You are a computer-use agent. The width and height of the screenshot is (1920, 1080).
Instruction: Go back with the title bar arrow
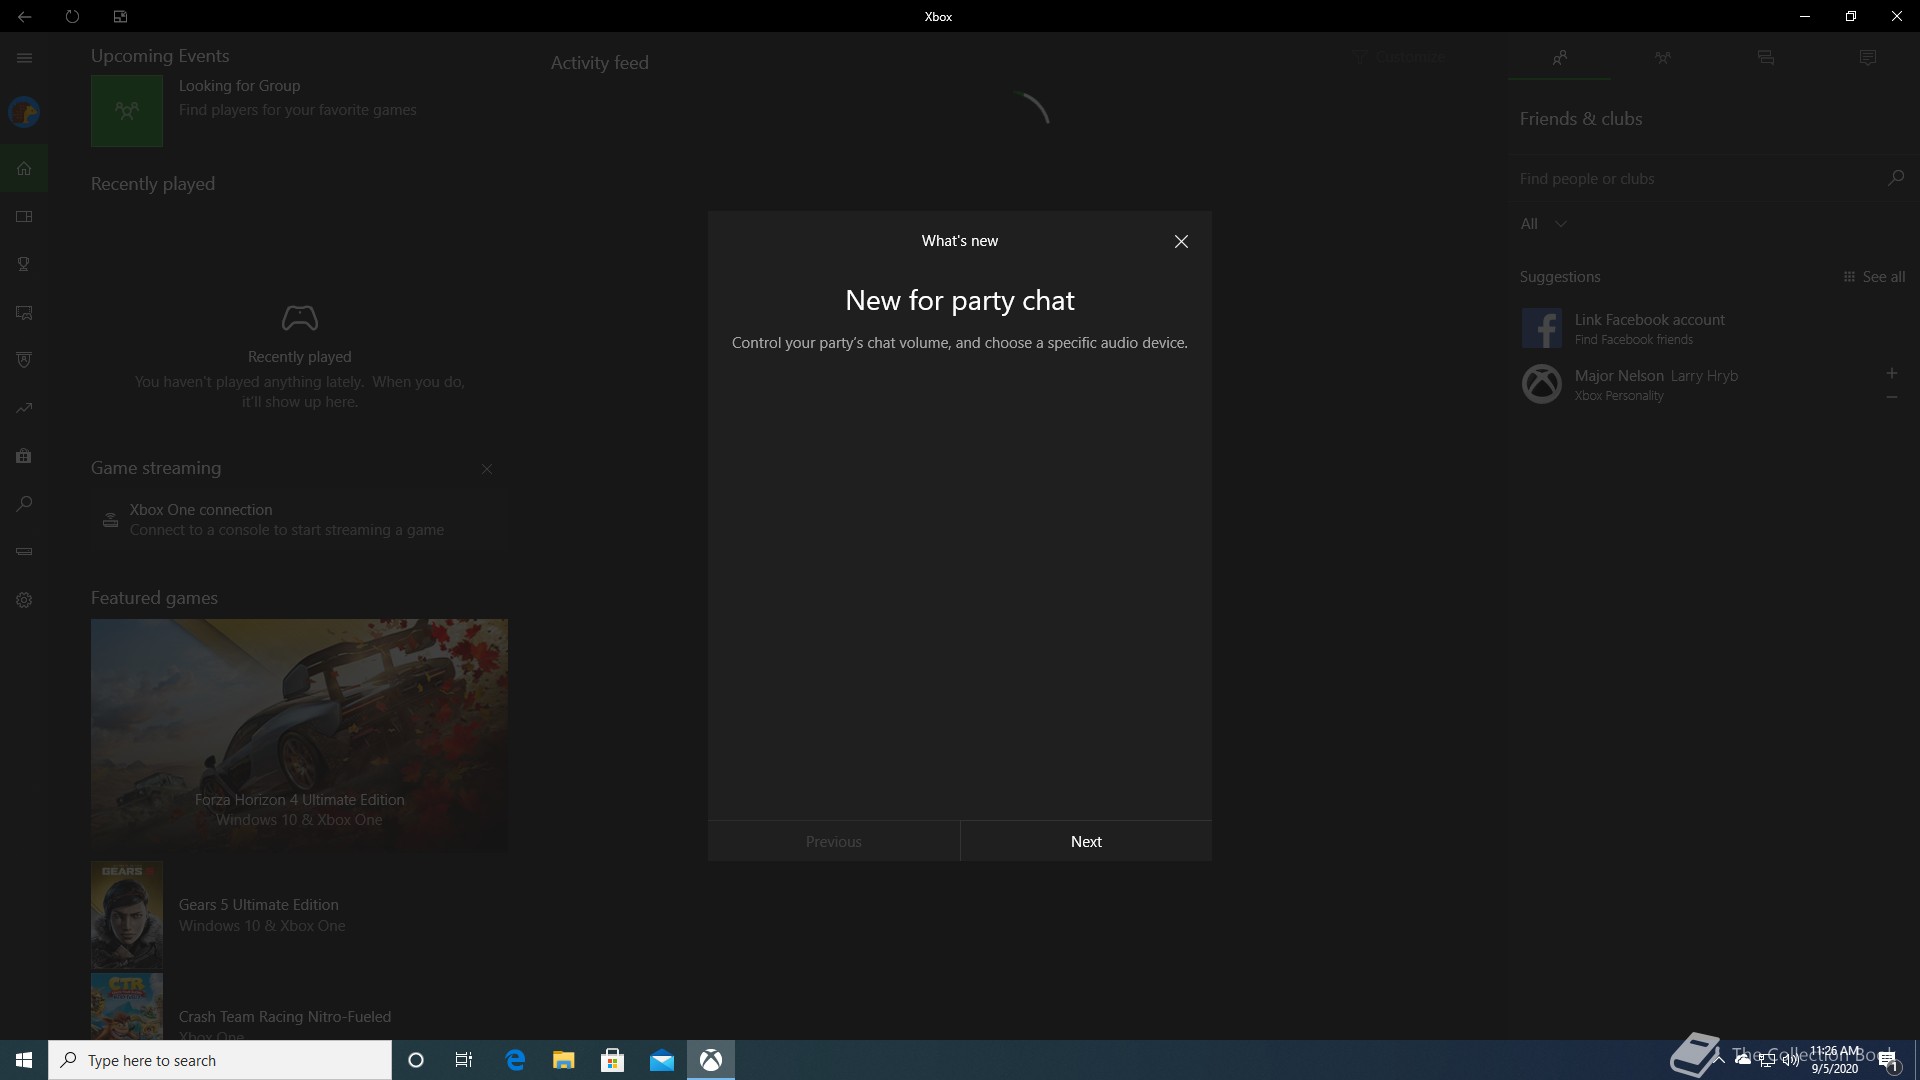pyautogui.click(x=24, y=16)
